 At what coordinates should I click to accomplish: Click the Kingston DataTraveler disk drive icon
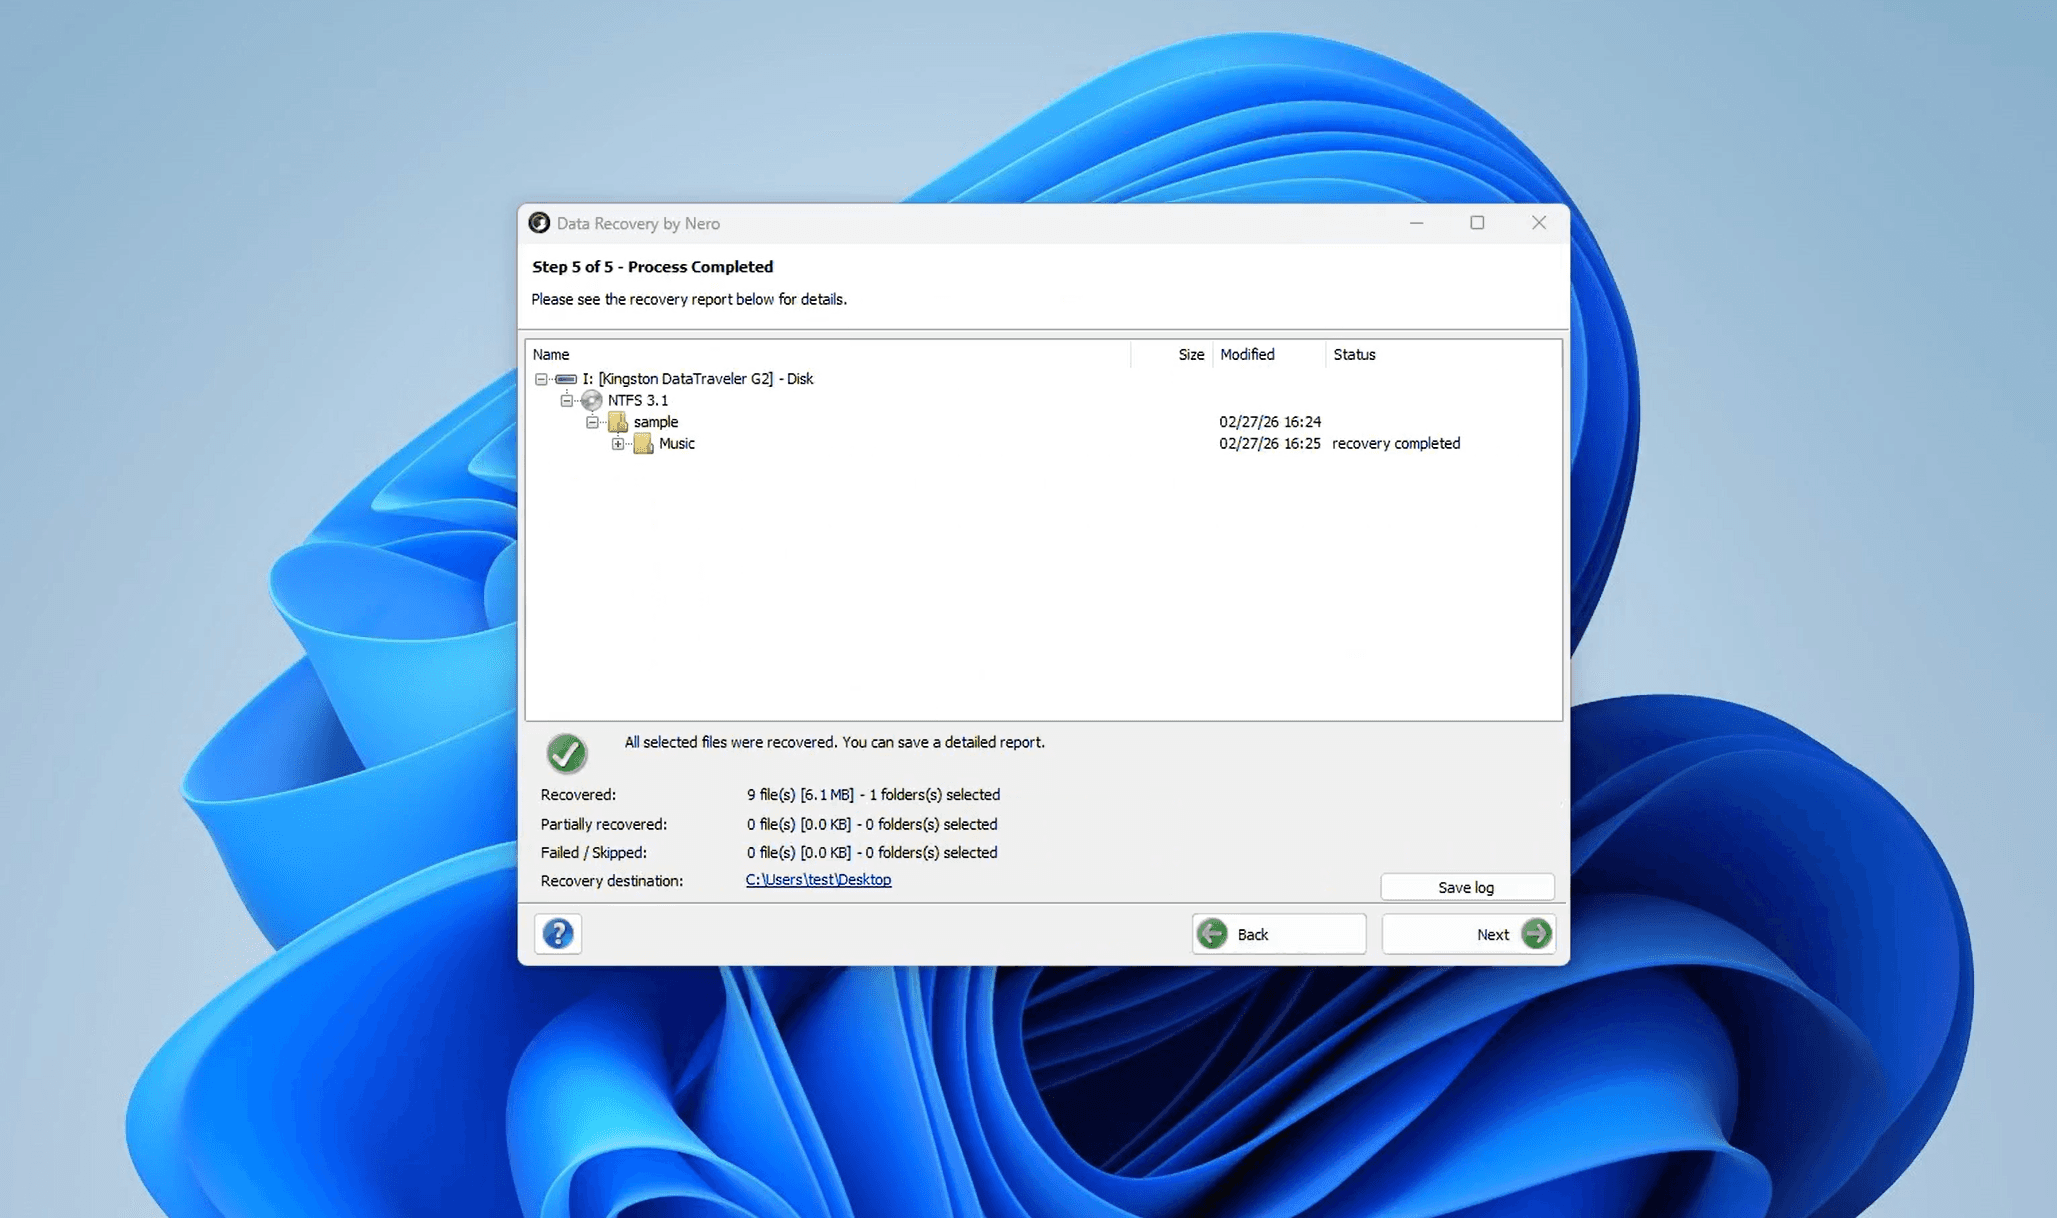click(x=566, y=379)
